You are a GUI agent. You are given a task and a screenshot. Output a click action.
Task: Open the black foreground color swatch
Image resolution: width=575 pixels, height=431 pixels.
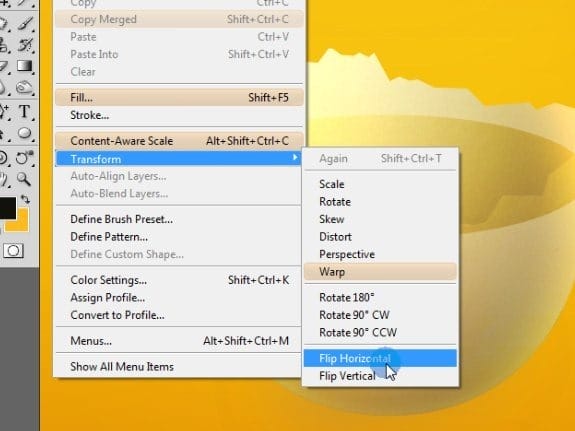7,208
